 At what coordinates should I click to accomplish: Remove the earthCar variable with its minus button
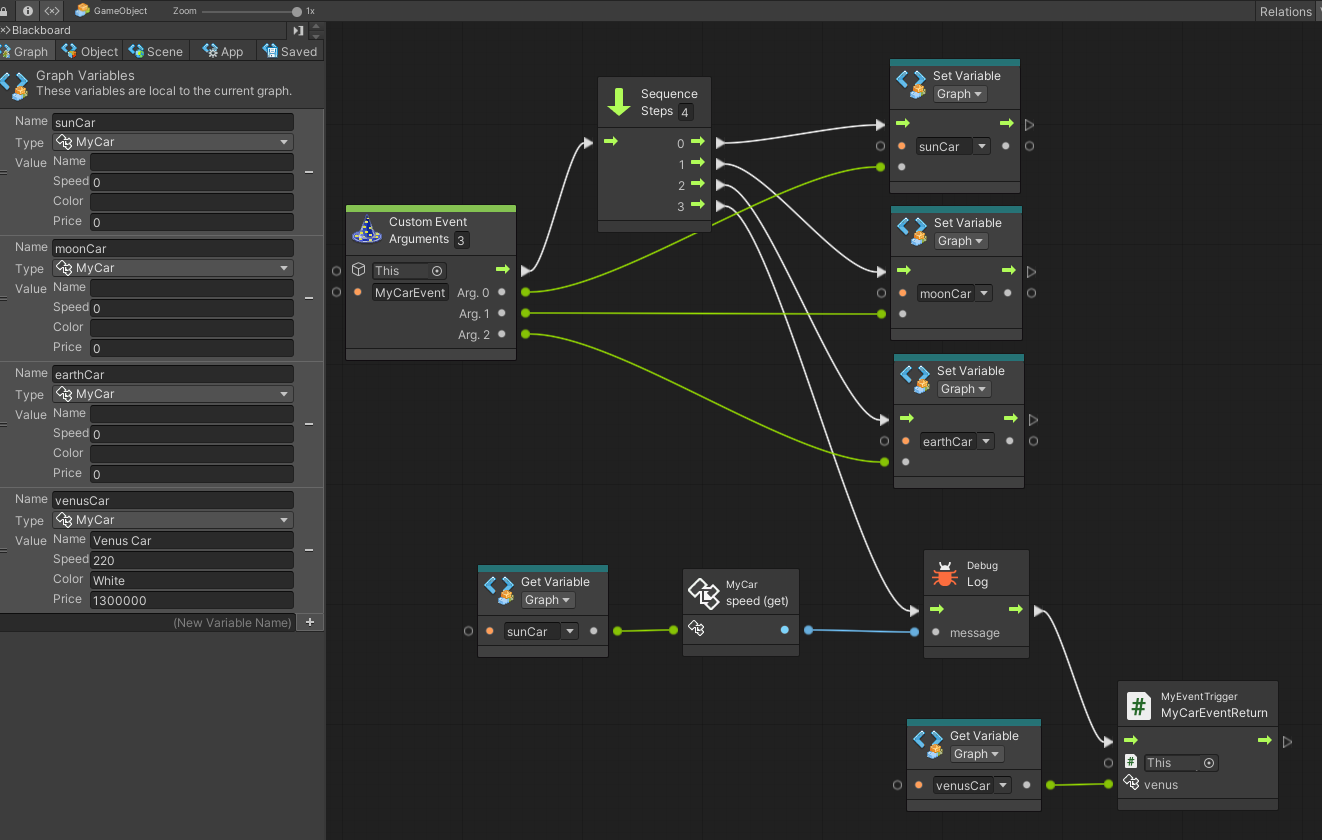click(309, 424)
